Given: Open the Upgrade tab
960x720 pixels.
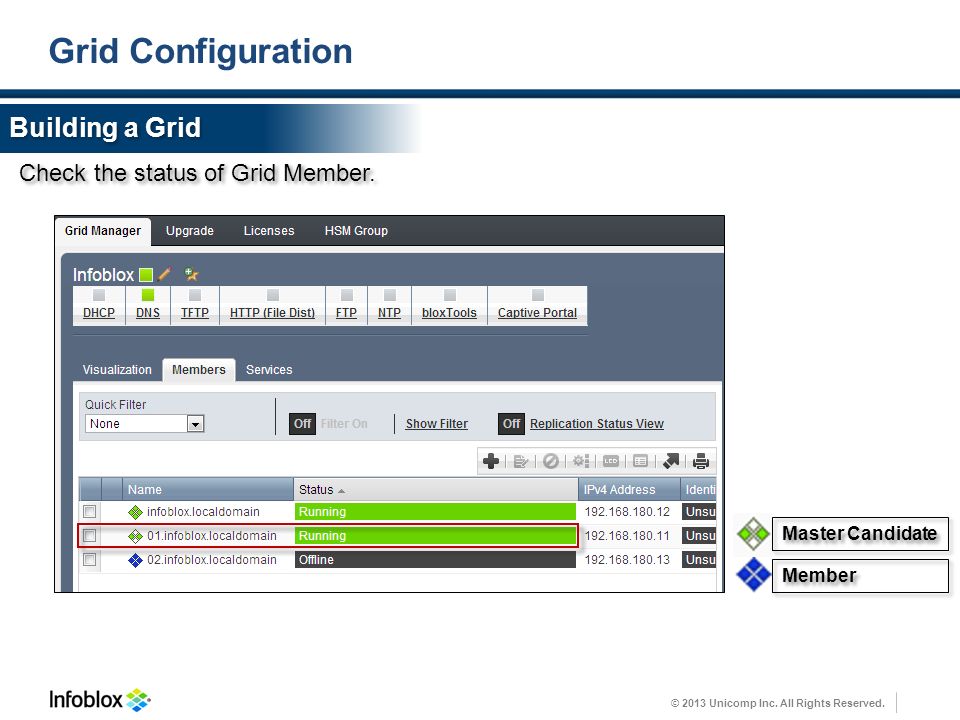Looking at the screenshot, I should coord(190,231).
